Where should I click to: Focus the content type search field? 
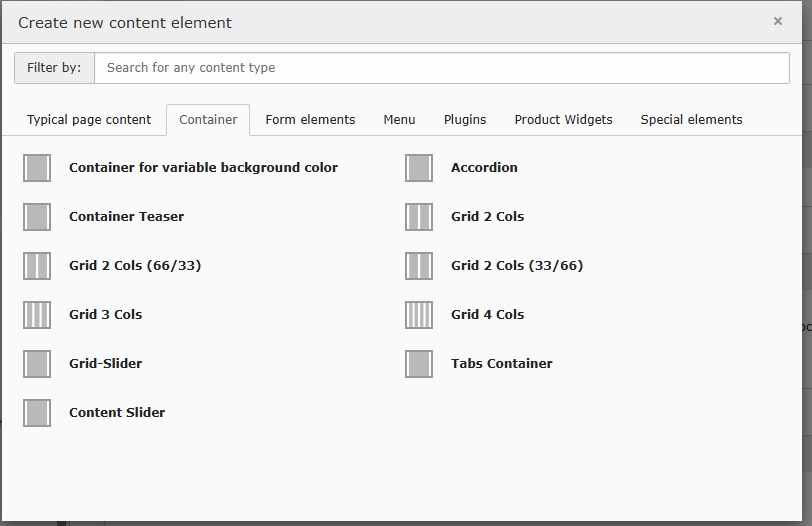click(441, 68)
